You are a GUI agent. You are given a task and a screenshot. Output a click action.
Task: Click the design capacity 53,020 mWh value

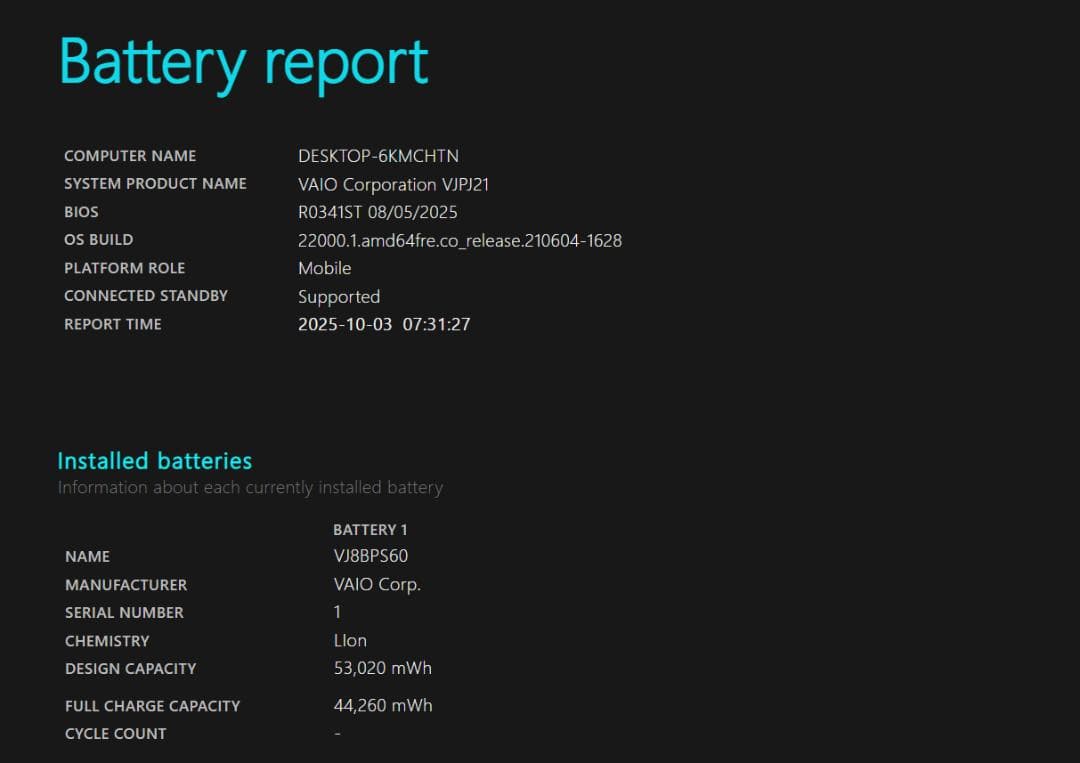[x=382, y=668]
